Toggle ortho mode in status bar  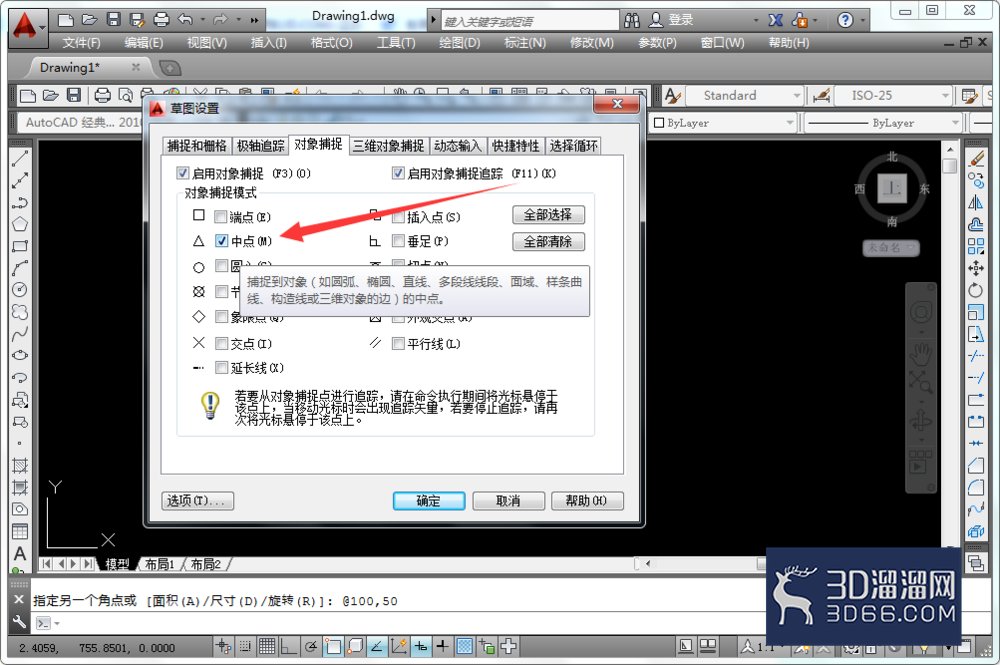coord(288,647)
